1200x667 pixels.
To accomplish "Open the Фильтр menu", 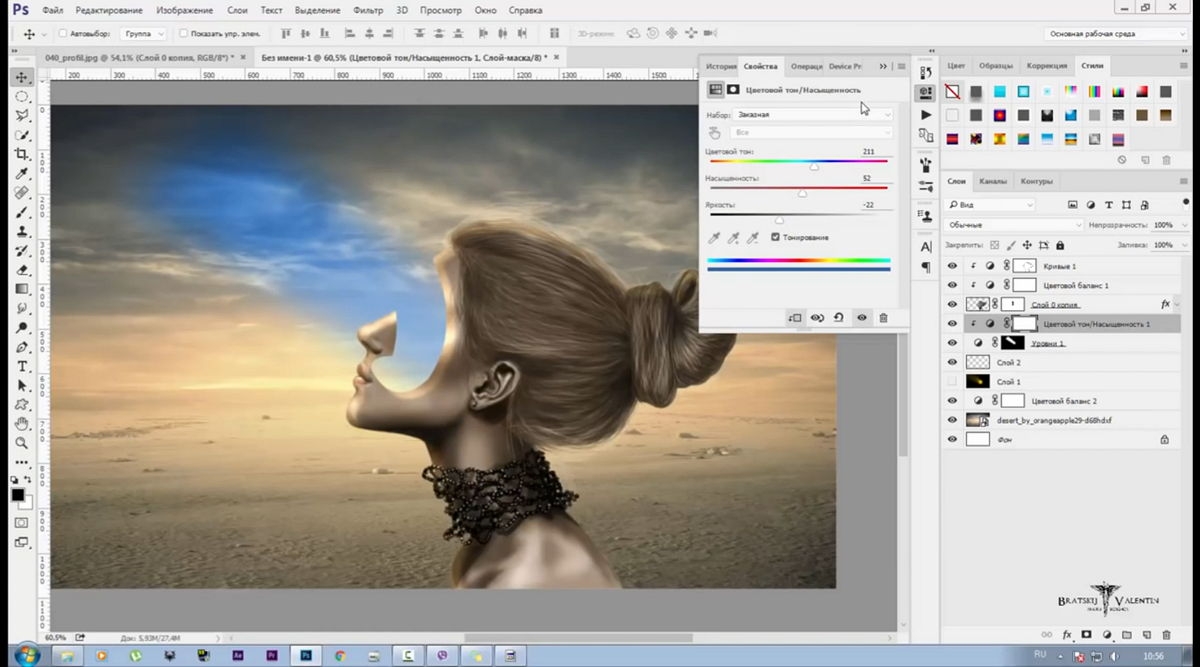I will click(367, 10).
